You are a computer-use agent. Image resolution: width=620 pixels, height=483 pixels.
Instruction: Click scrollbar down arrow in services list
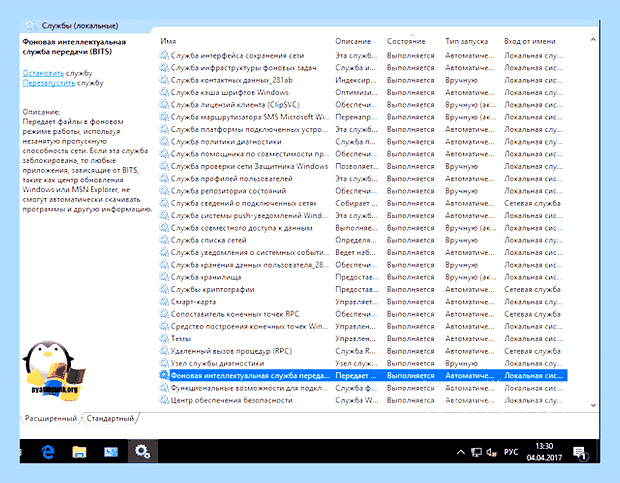click(593, 405)
